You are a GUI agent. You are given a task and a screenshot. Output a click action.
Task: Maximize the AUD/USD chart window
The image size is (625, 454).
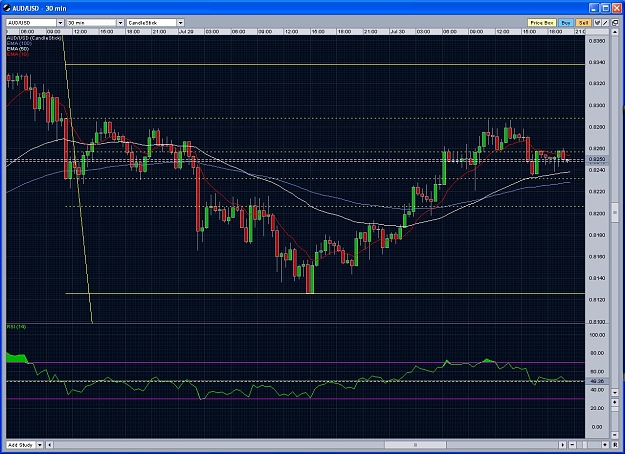pos(605,8)
